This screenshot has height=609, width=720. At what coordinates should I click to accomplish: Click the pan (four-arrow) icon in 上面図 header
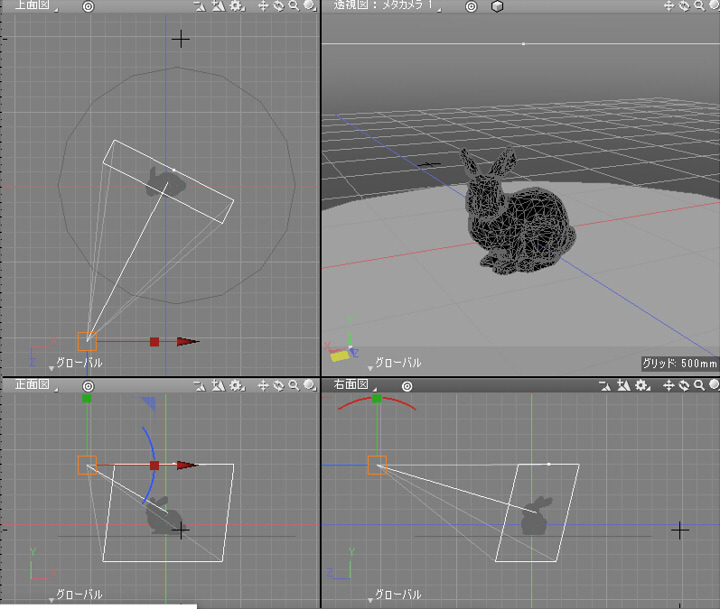[x=263, y=6]
